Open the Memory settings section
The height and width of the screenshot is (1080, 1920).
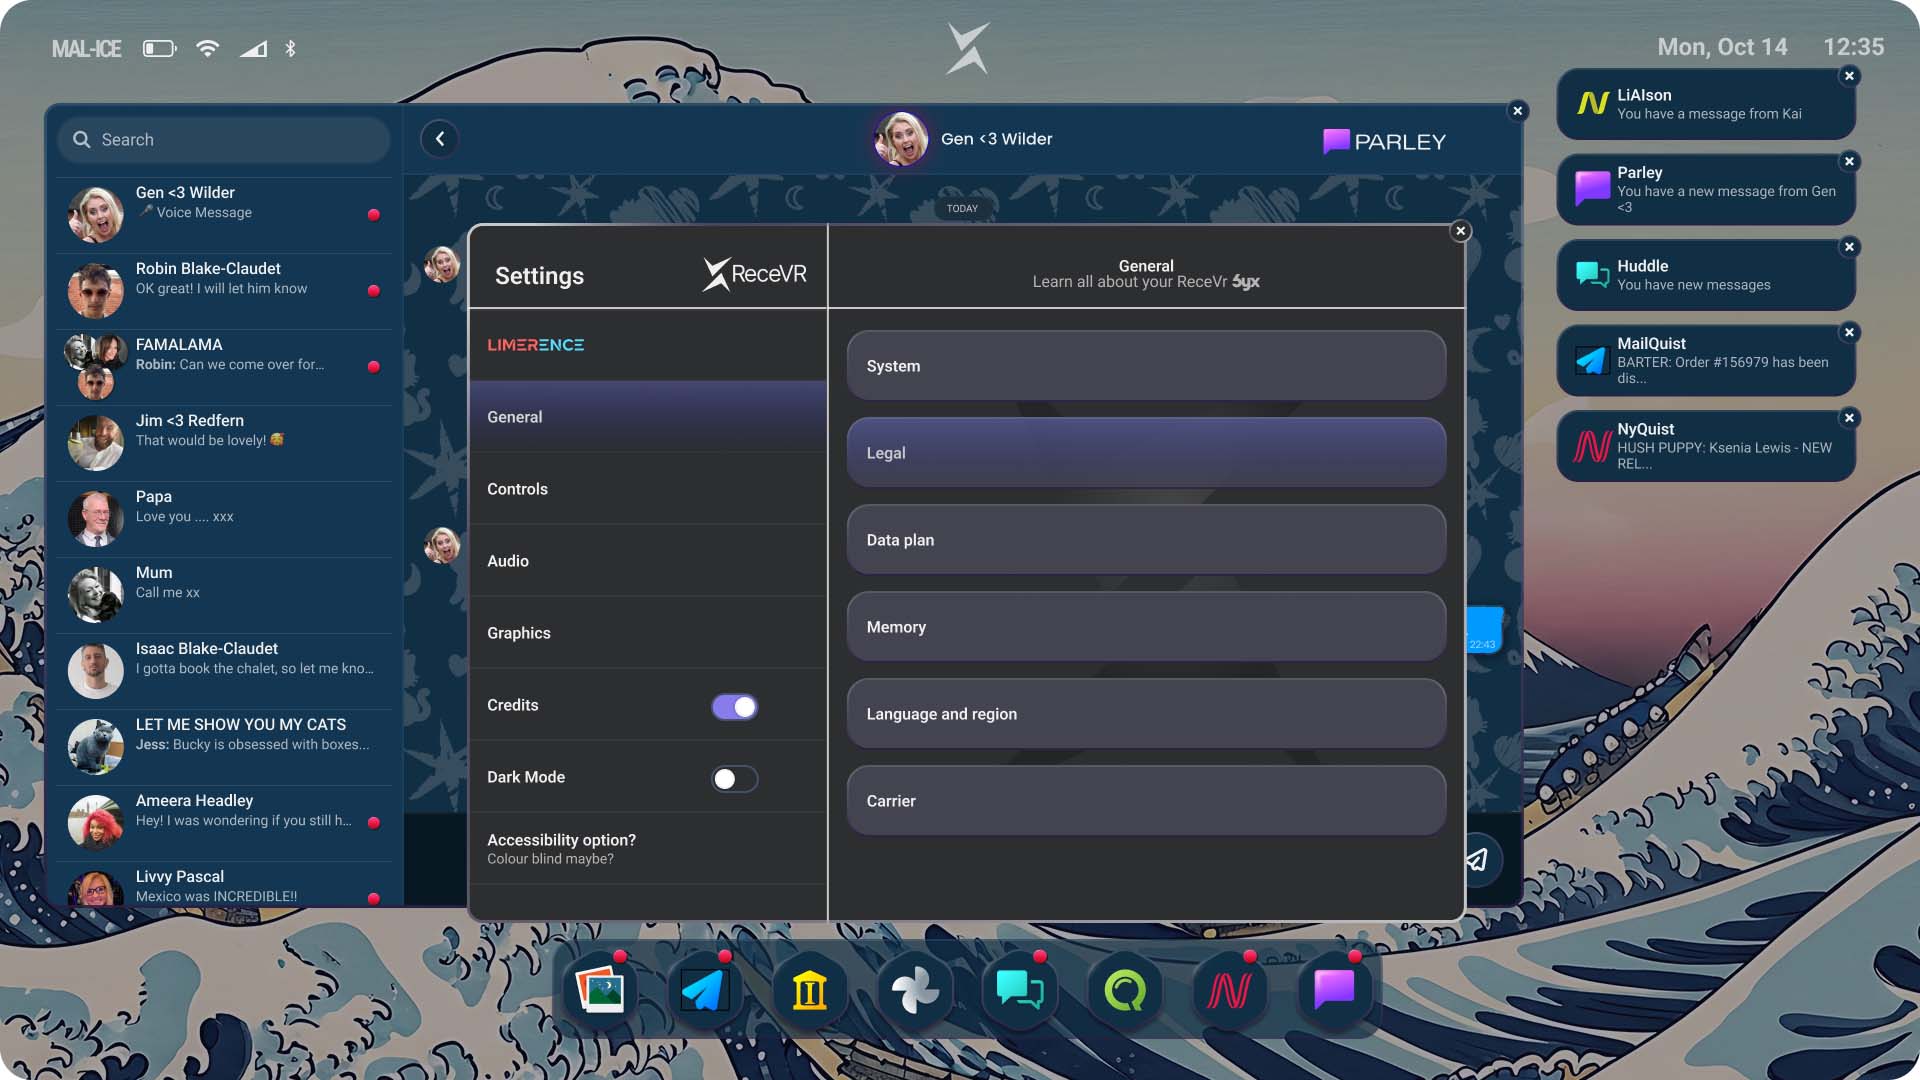pos(1146,627)
